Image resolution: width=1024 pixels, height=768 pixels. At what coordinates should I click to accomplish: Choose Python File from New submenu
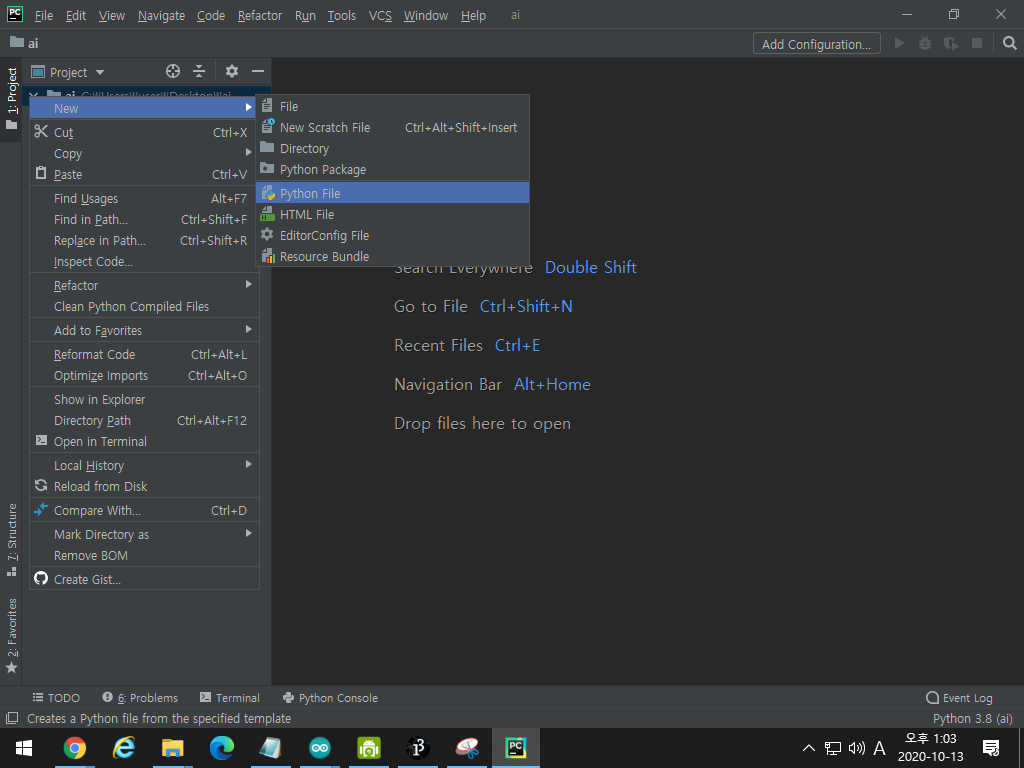coord(392,193)
